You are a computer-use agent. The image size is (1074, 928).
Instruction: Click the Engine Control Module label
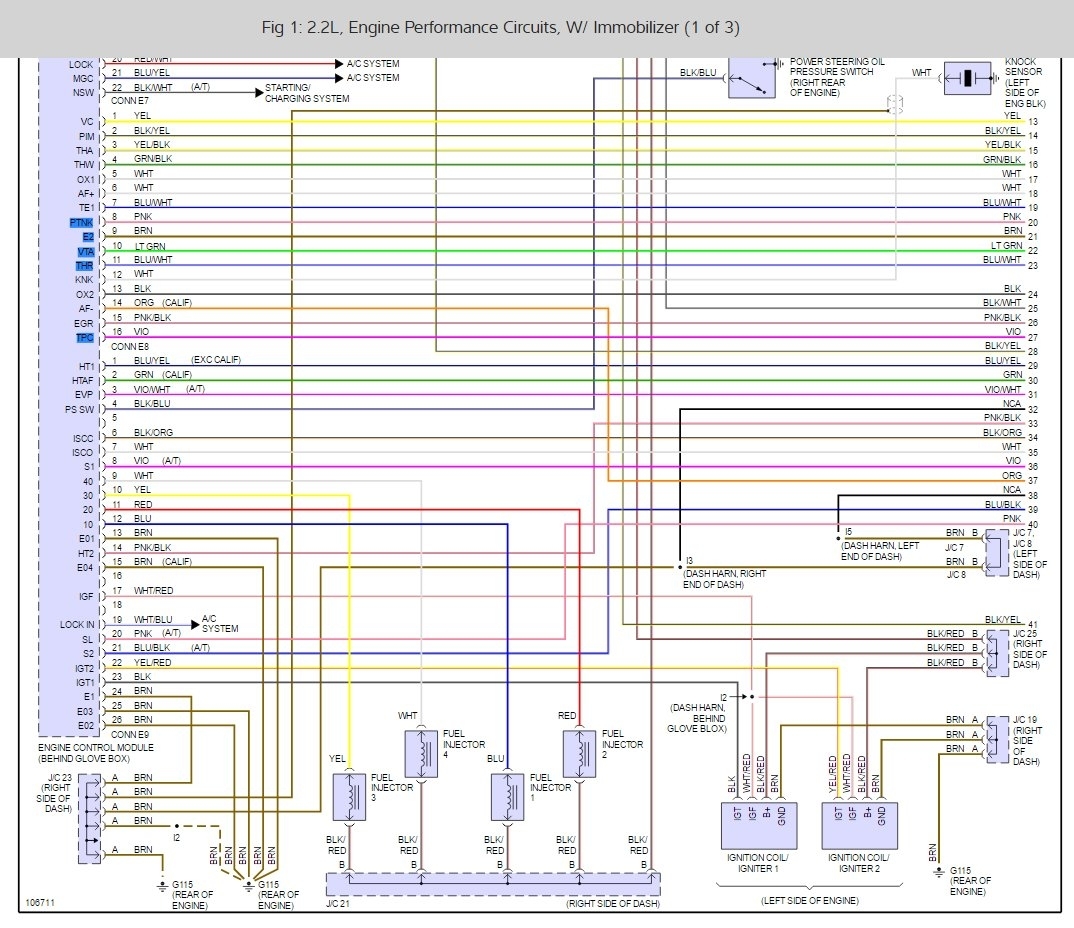(94, 752)
